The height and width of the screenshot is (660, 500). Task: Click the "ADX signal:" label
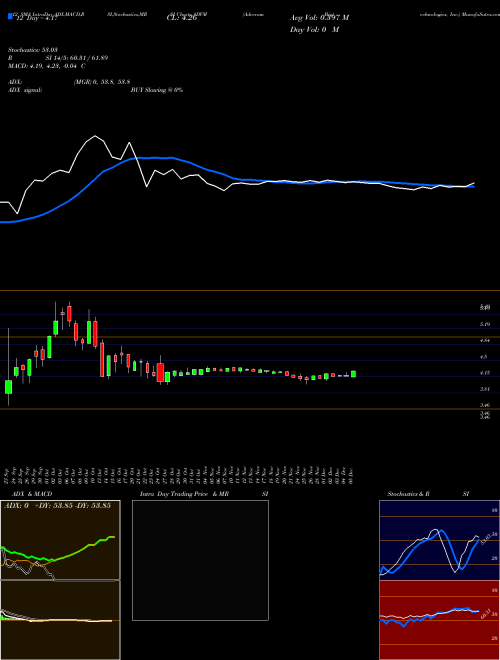point(24,90)
